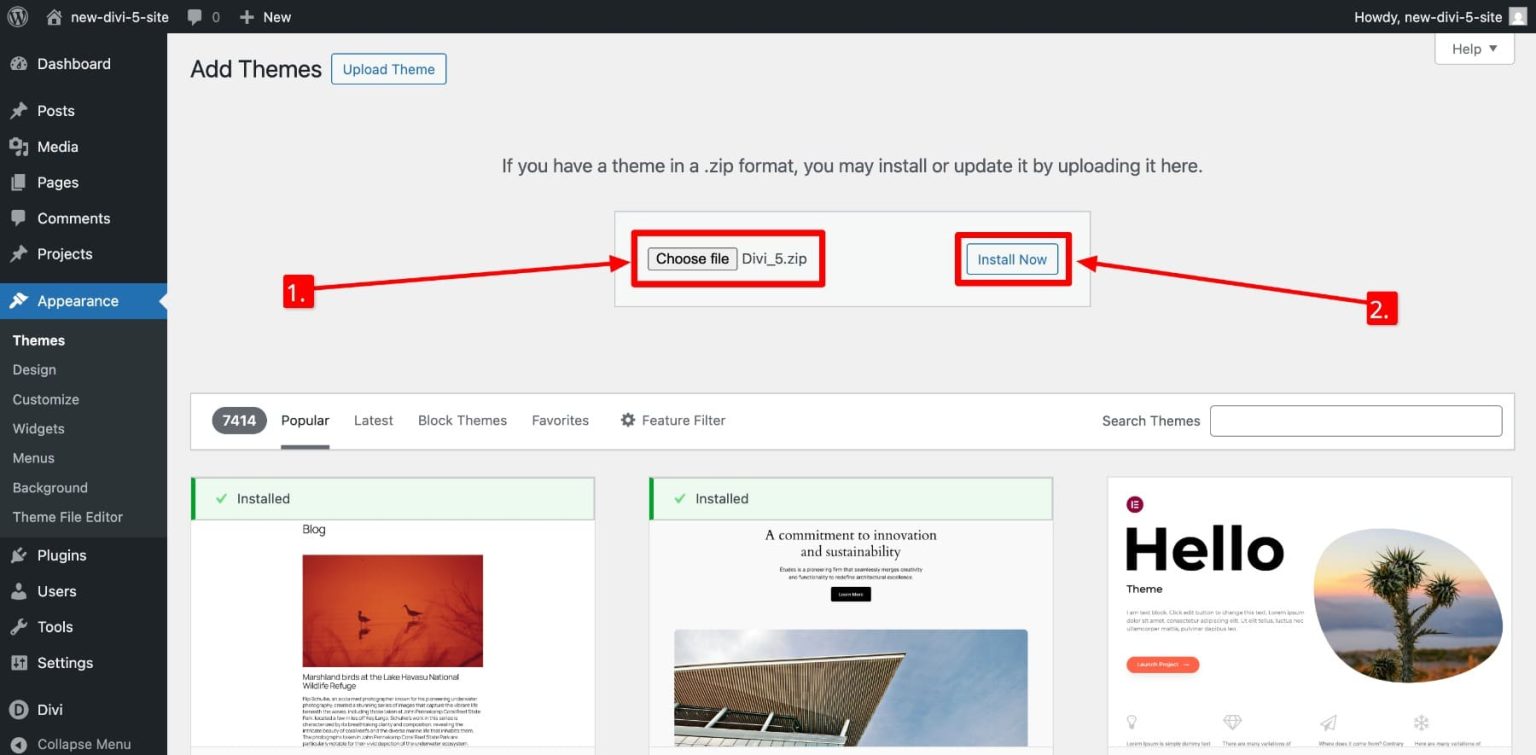This screenshot has height=755, width=1536.
Task: Click the Search Themes input field
Action: 1355,420
